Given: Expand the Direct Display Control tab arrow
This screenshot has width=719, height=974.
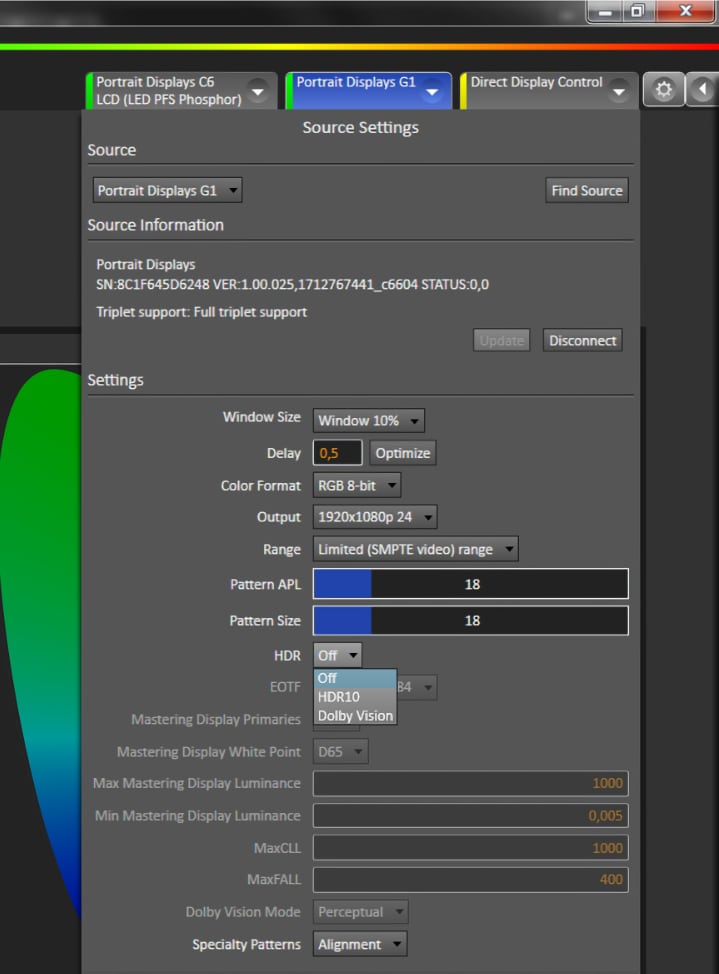Looking at the screenshot, I should point(618,91).
